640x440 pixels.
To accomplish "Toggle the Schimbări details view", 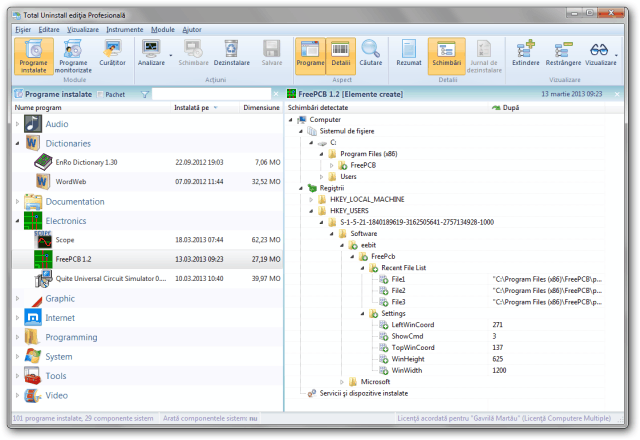I will click(447, 56).
